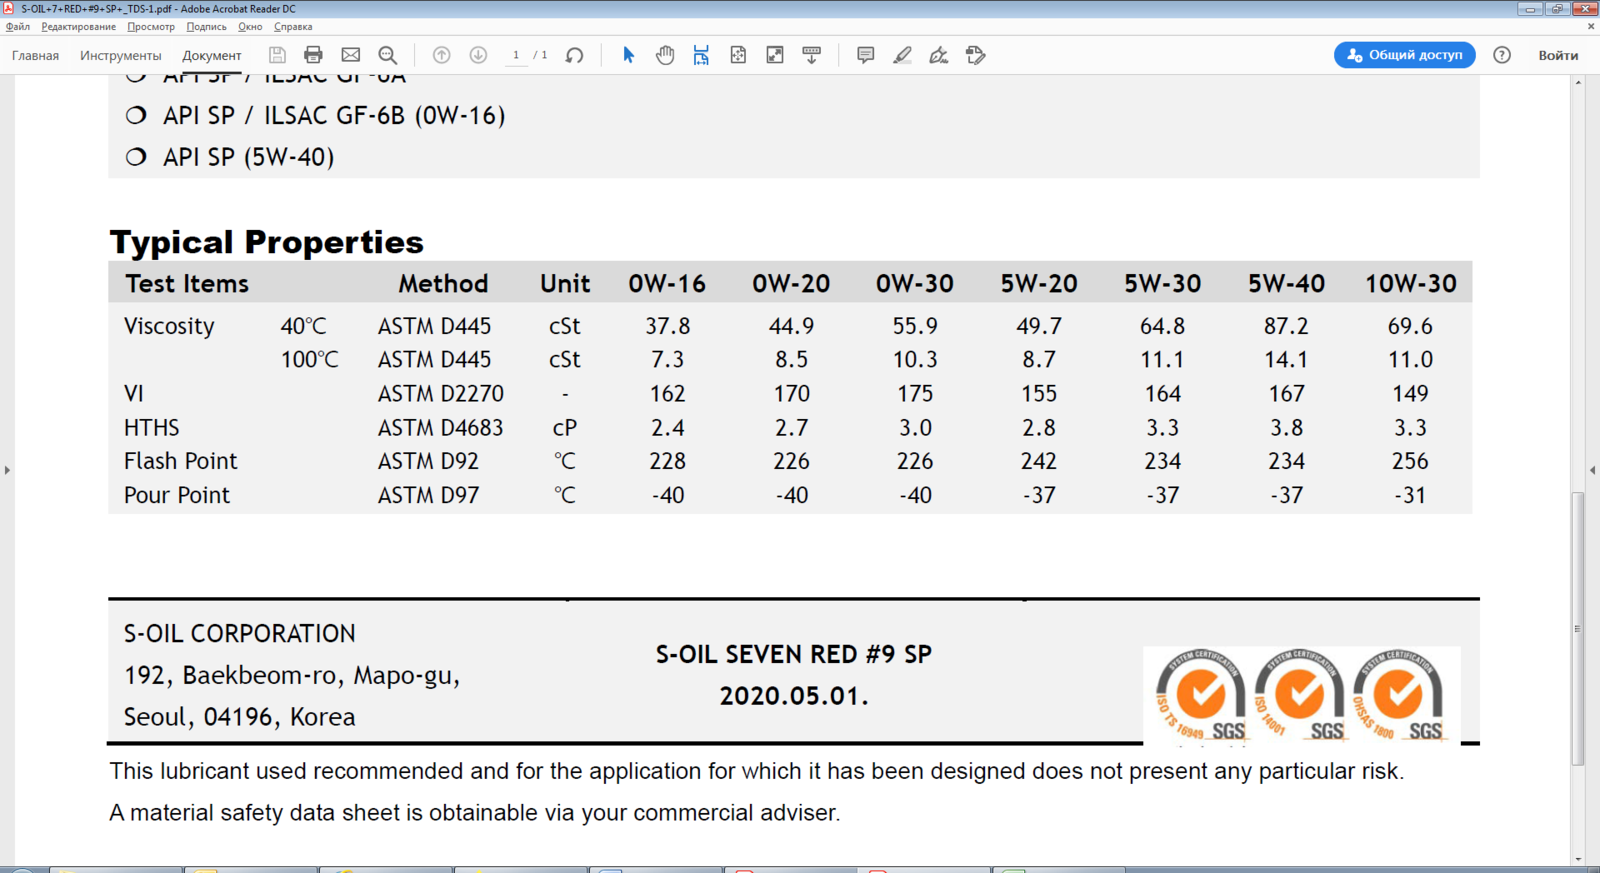Go to the next page arrow
The height and width of the screenshot is (873, 1600).
[x=478, y=55]
